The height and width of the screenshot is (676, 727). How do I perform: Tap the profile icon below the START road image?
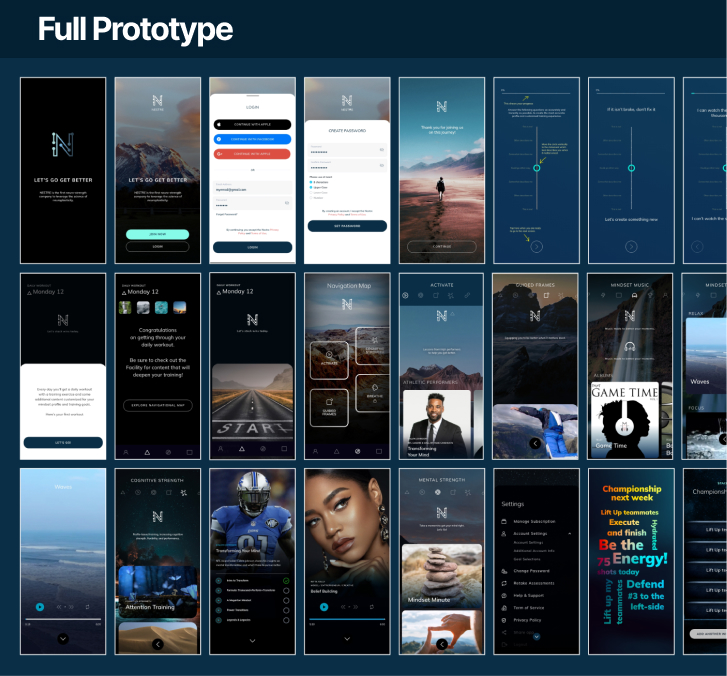[221, 449]
